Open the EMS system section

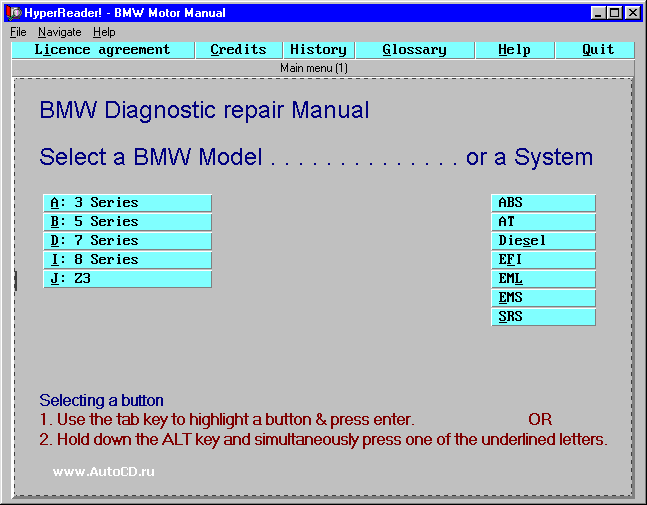coord(543,298)
